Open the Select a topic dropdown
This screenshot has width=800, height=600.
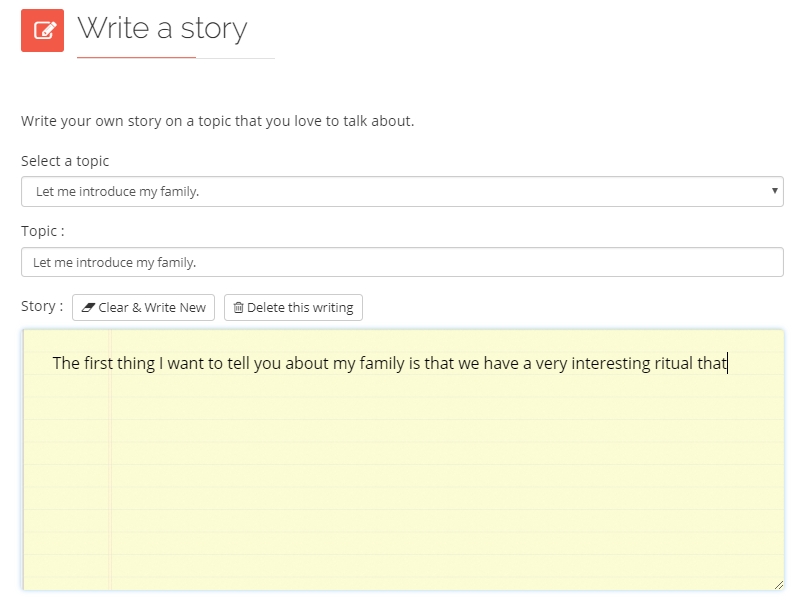click(402, 191)
